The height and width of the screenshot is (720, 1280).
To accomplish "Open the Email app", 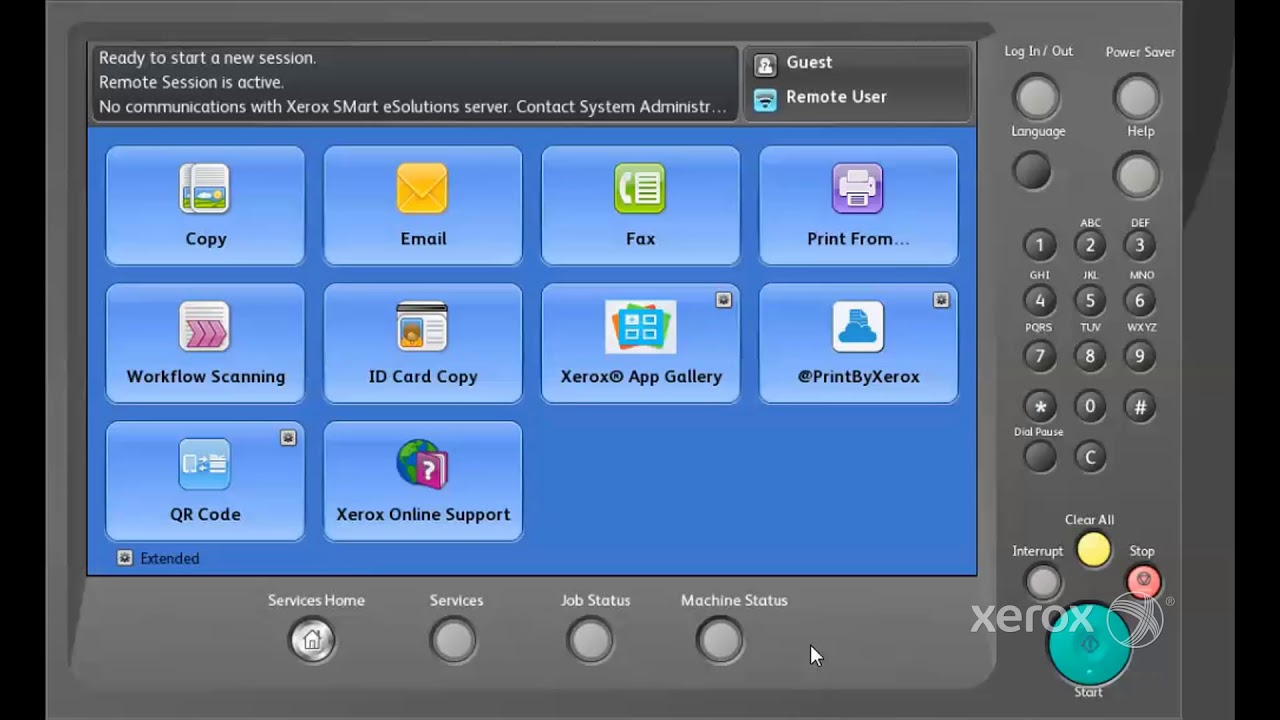I will (422, 205).
